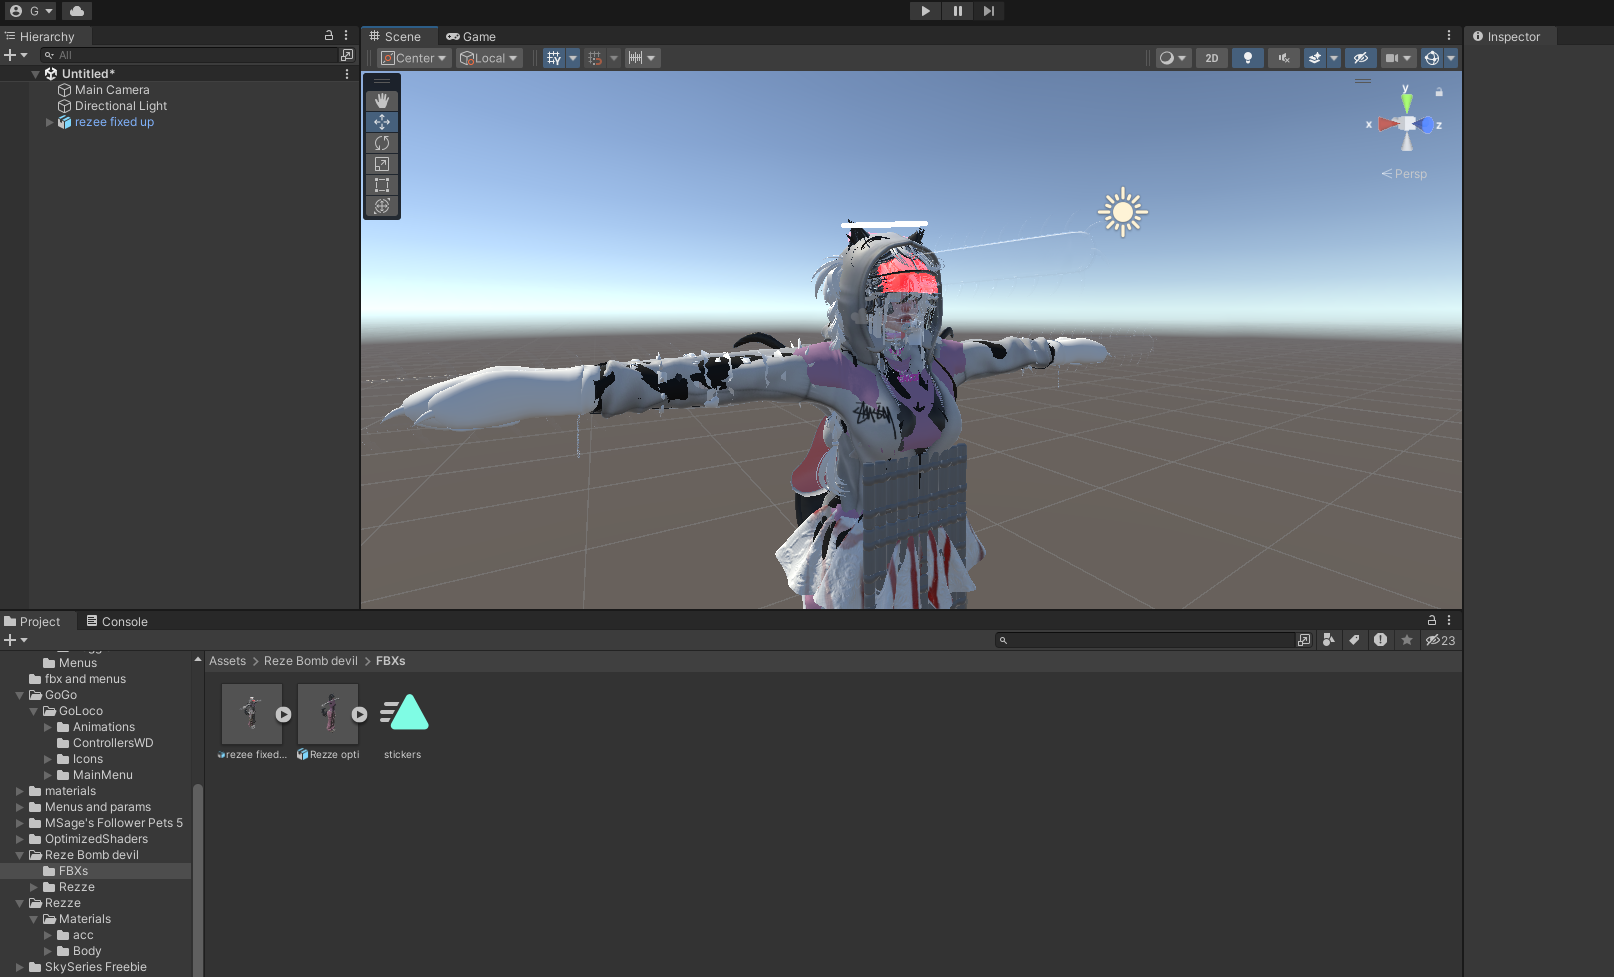Image resolution: width=1614 pixels, height=977 pixels.
Task: Toggle scene audio mute
Action: pyautogui.click(x=1284, y=58)
